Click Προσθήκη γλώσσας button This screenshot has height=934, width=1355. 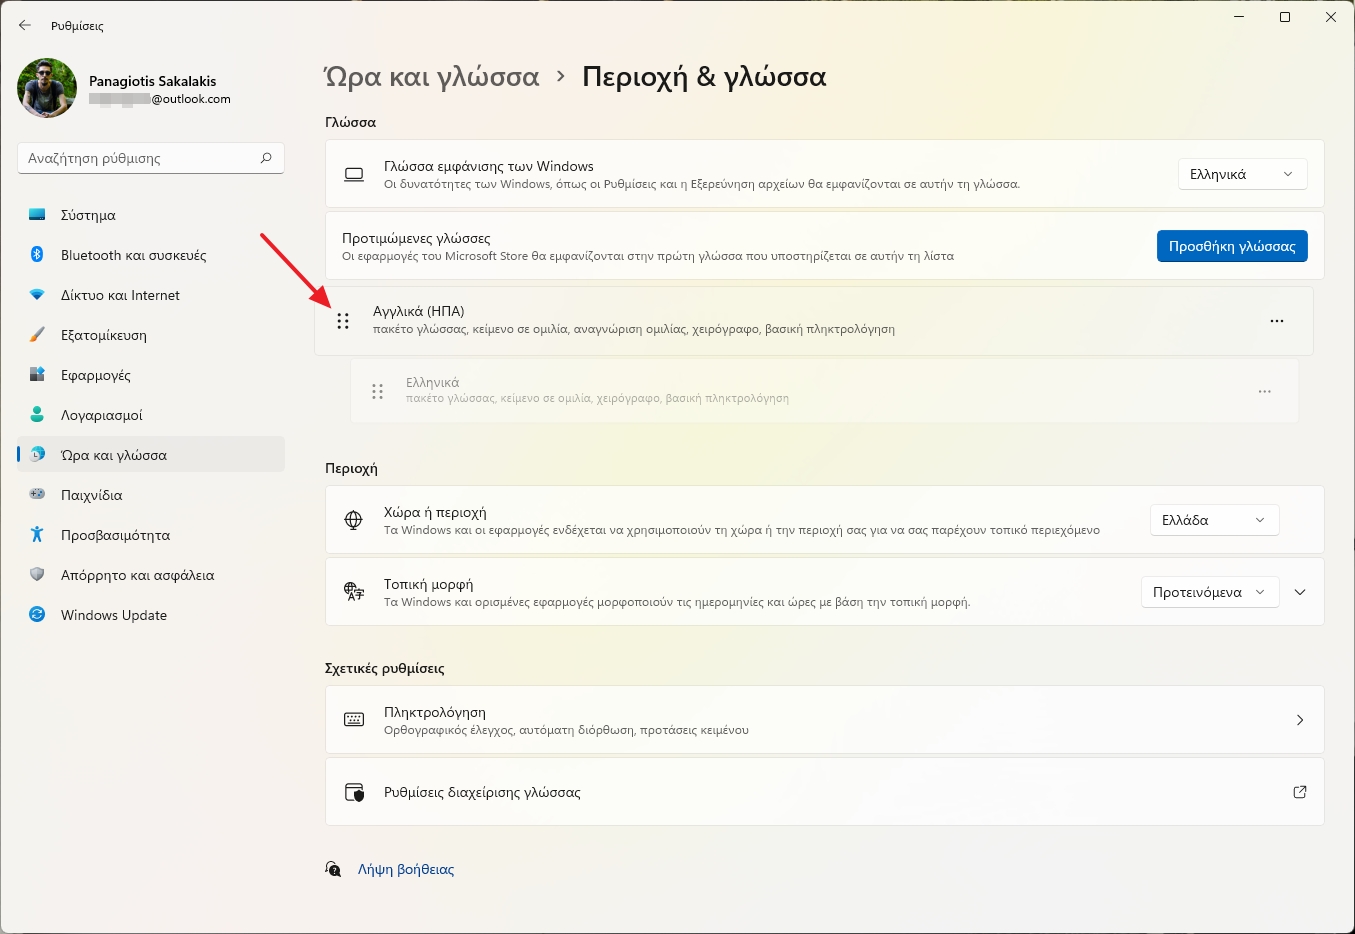(x=1231, y=246)
